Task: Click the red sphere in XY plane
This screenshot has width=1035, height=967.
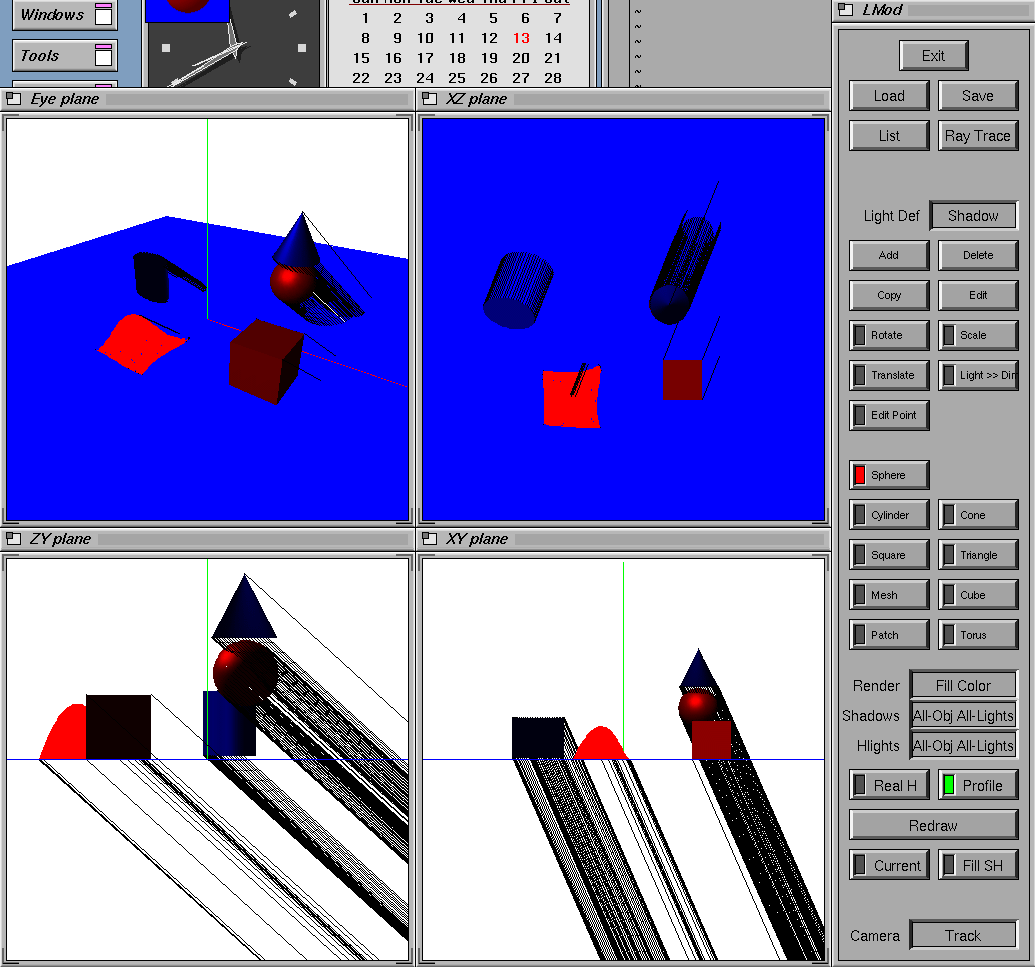Action: (698, 704)
